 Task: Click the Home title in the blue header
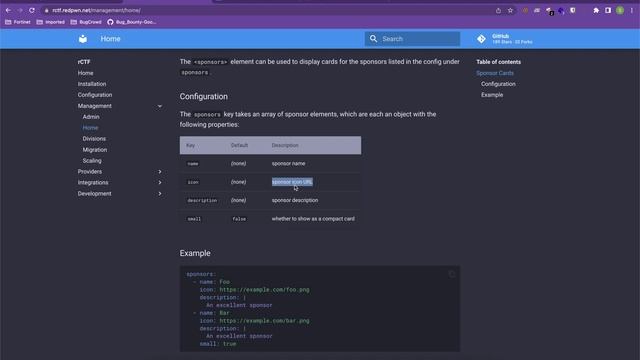111,39
